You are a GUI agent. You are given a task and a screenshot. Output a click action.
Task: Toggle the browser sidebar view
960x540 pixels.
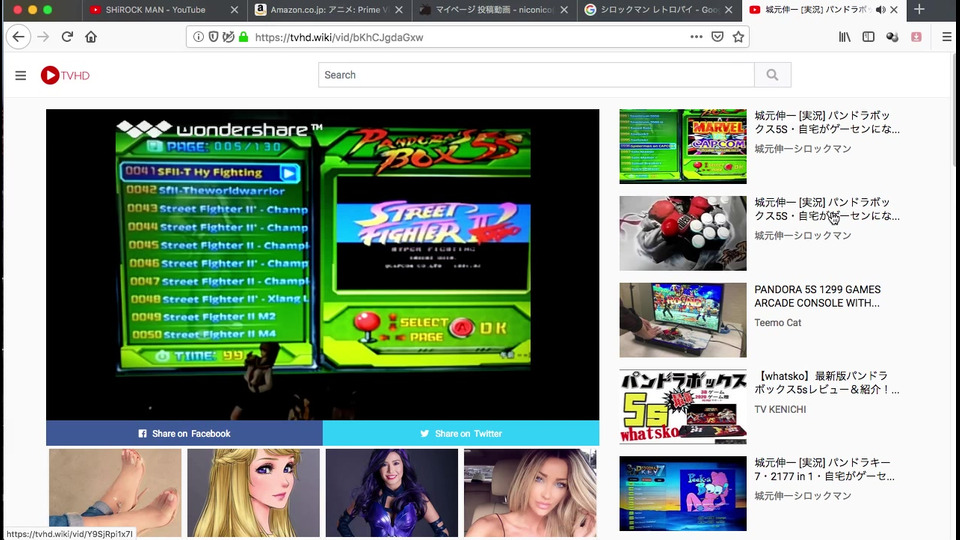click(868, 37)
